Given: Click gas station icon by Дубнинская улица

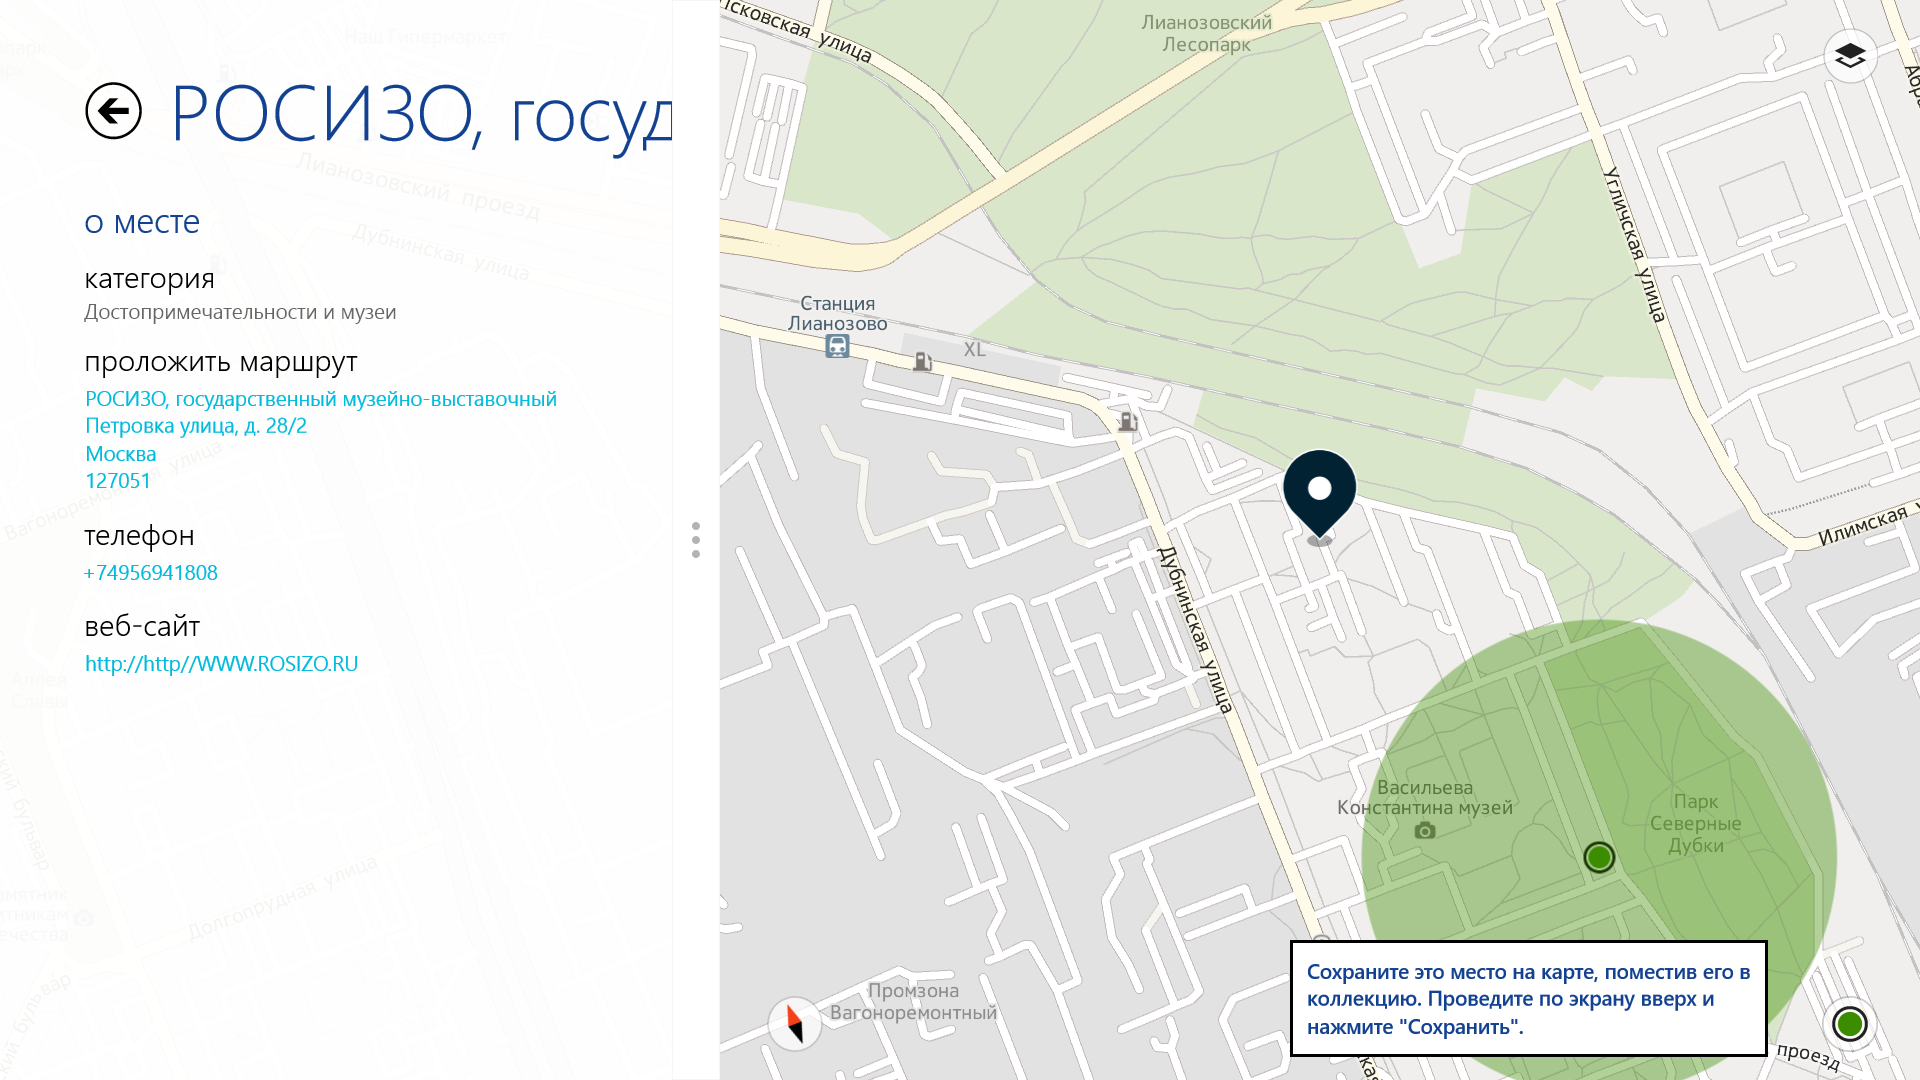Looking at the screenshot, I should pyautogui.click(x=1128, y=421).
